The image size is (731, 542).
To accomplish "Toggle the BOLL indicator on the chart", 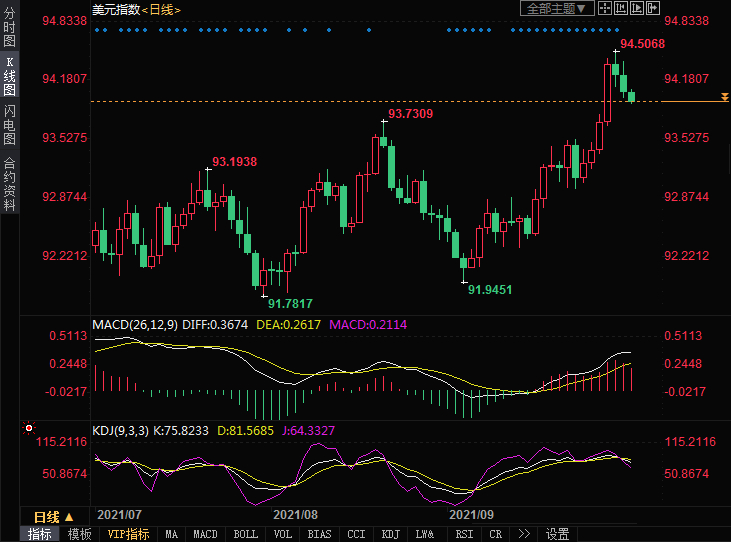I will tap(245, 534).
